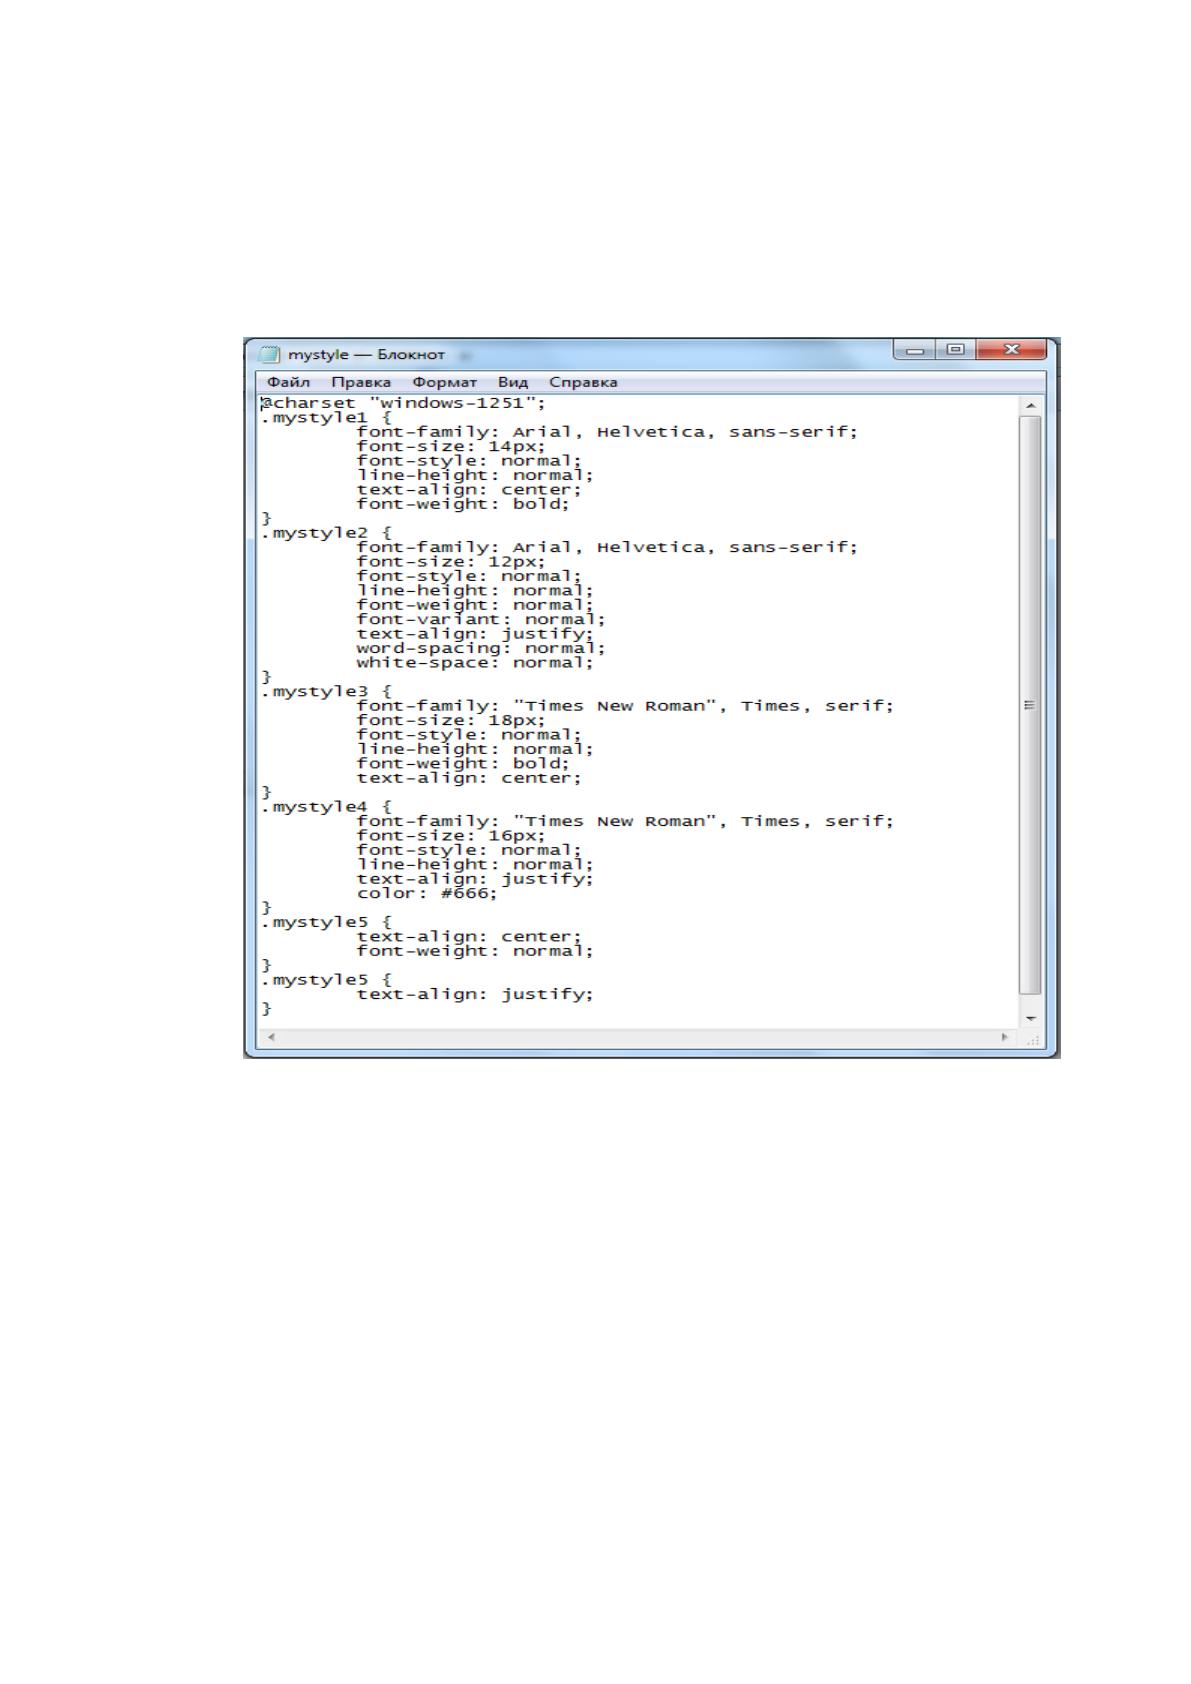Maximize the mystyle Notepad window
1191x1684 pixels.
pos(955,350)
